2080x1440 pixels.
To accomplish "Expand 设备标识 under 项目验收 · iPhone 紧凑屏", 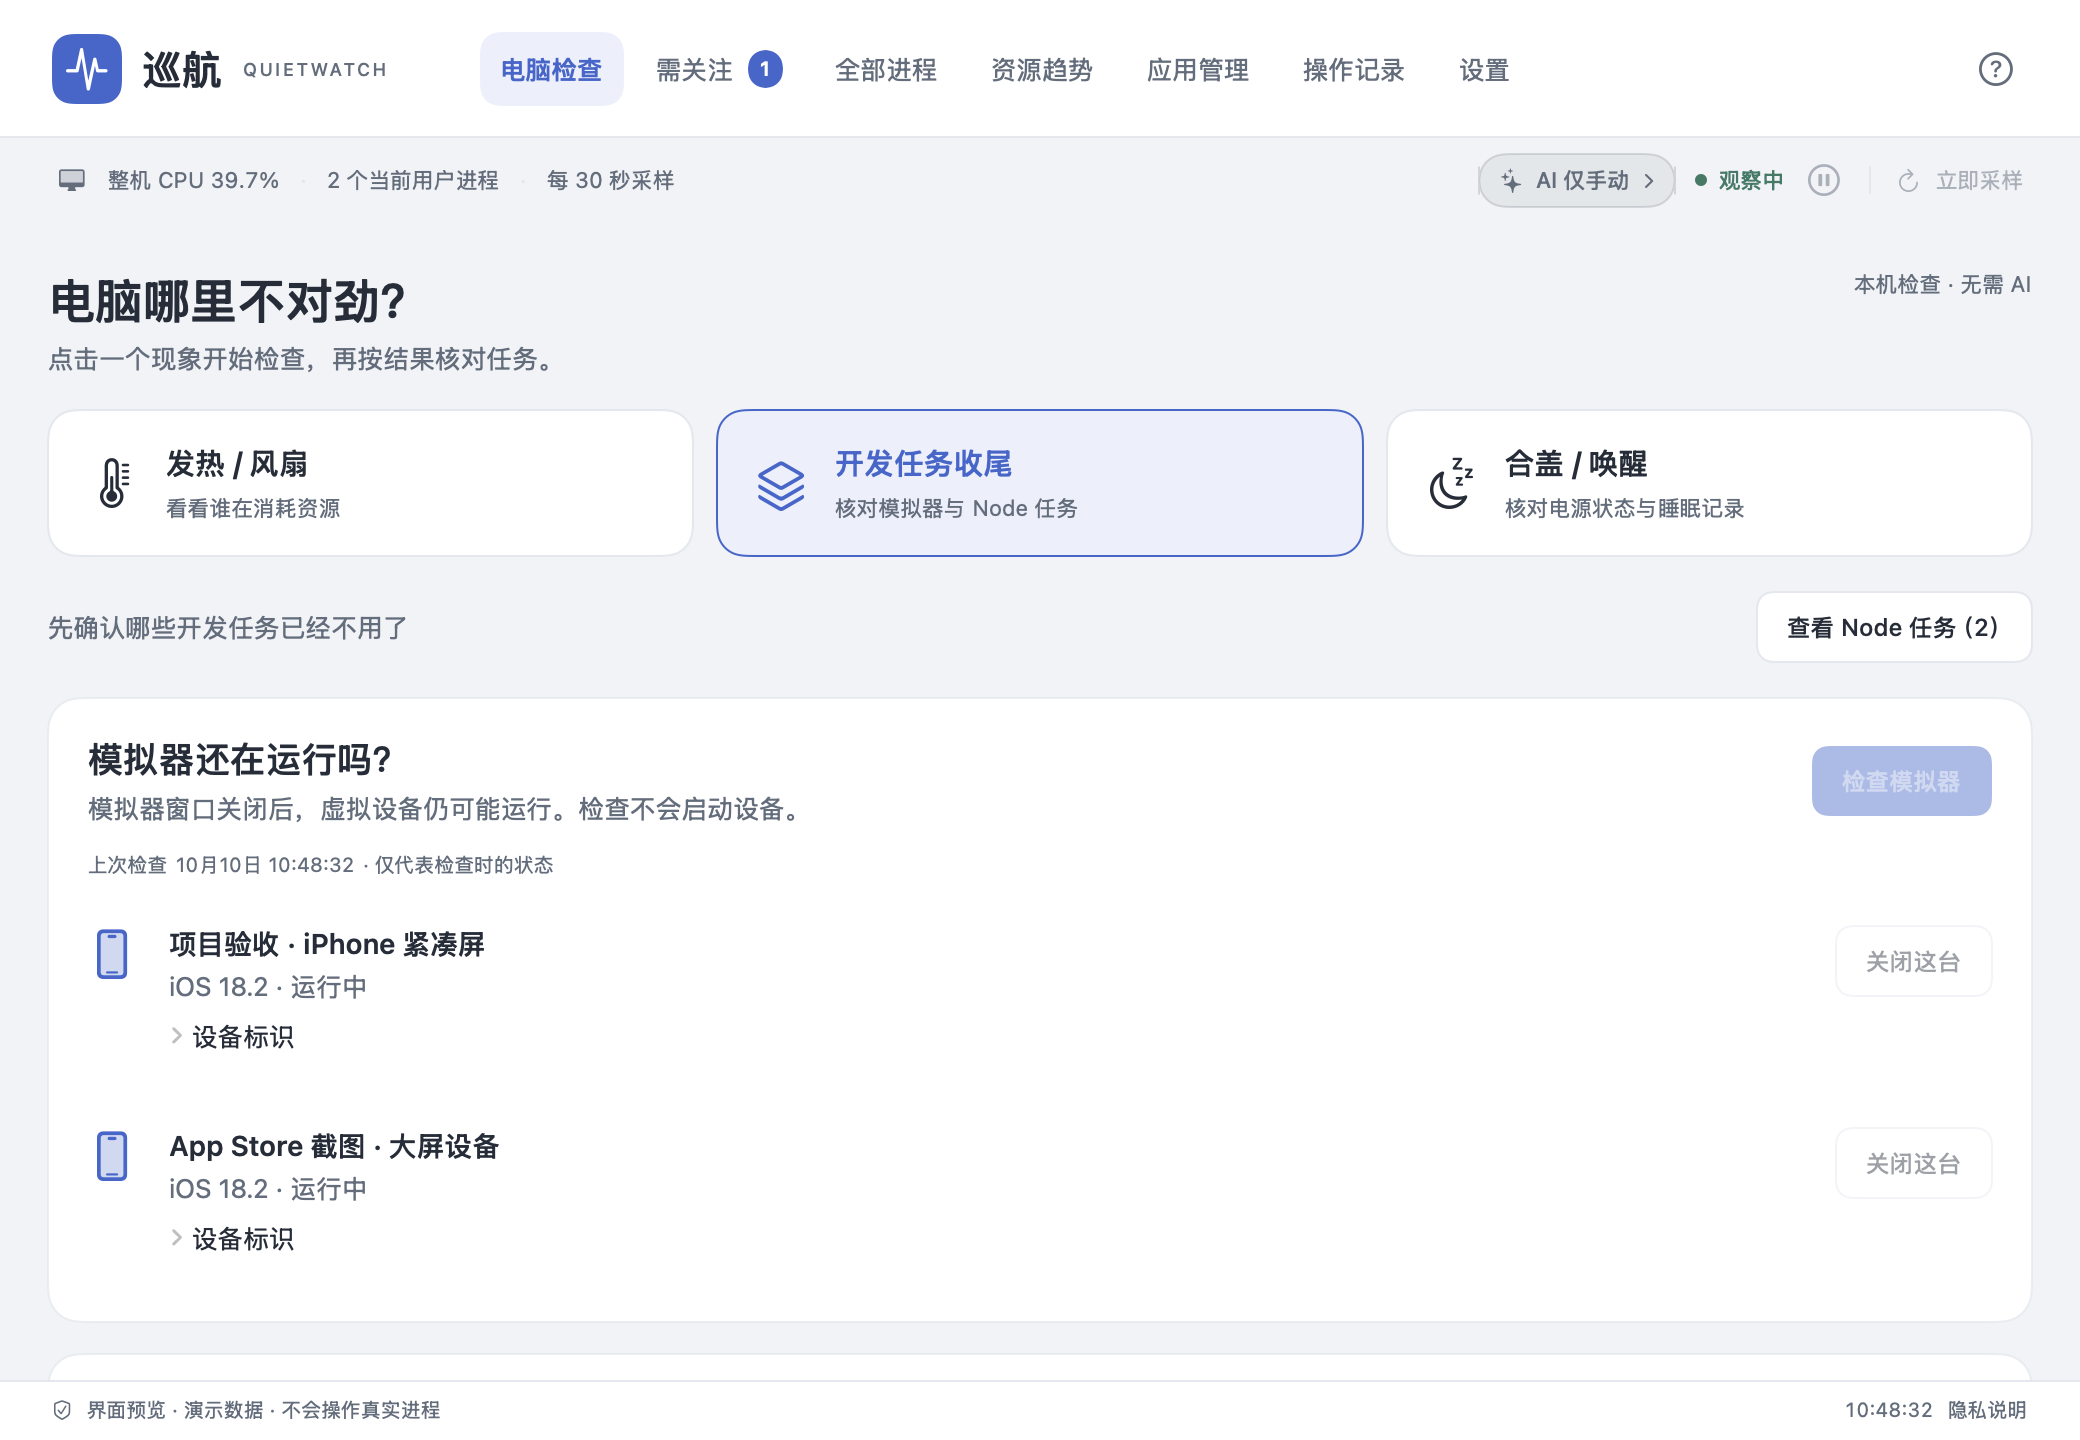I will 233,1037.
